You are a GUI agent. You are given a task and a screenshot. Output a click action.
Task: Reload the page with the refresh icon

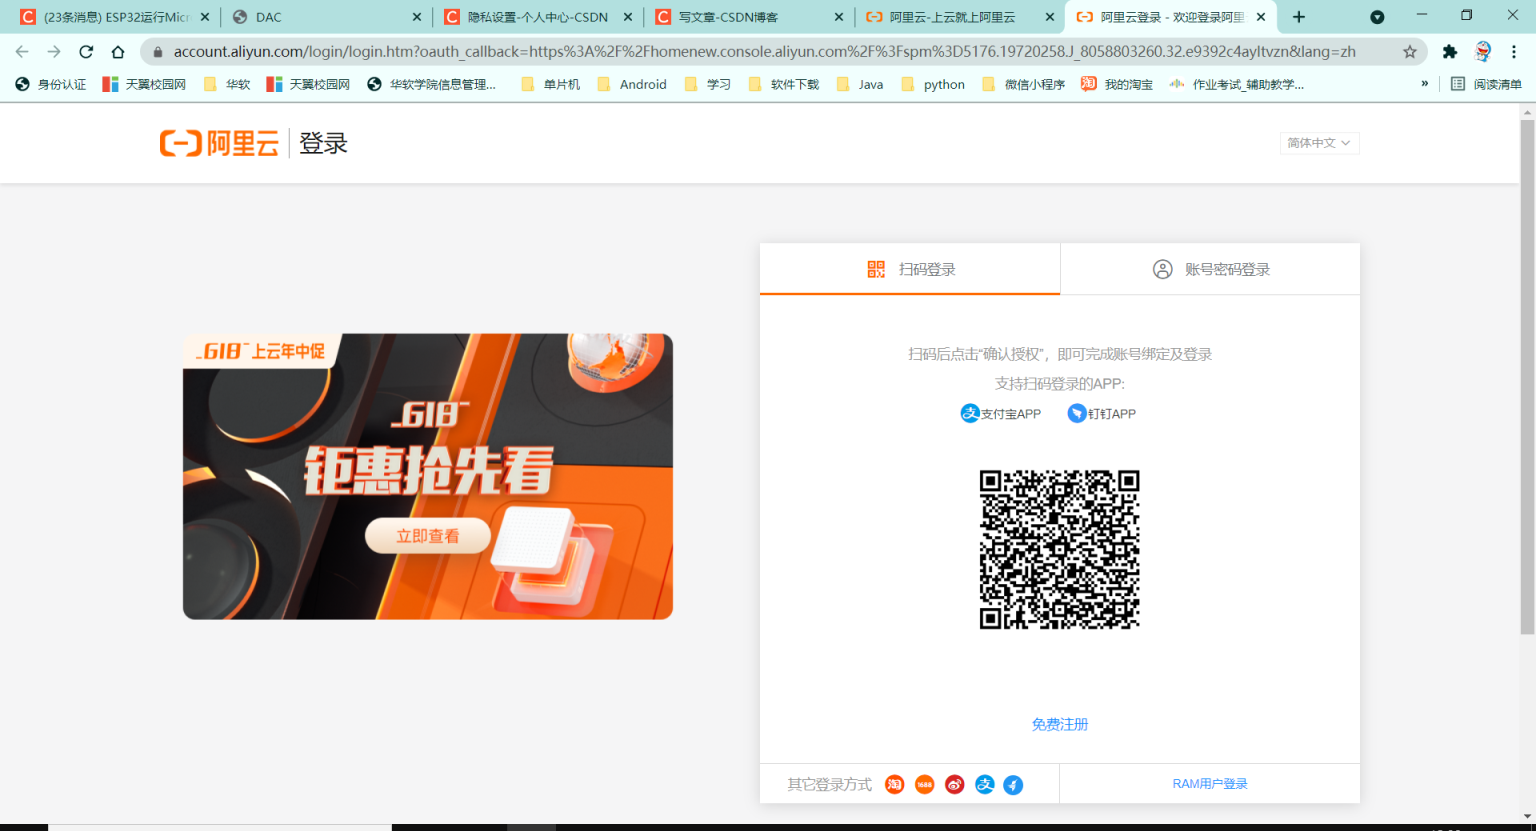[x=86, y=52]
